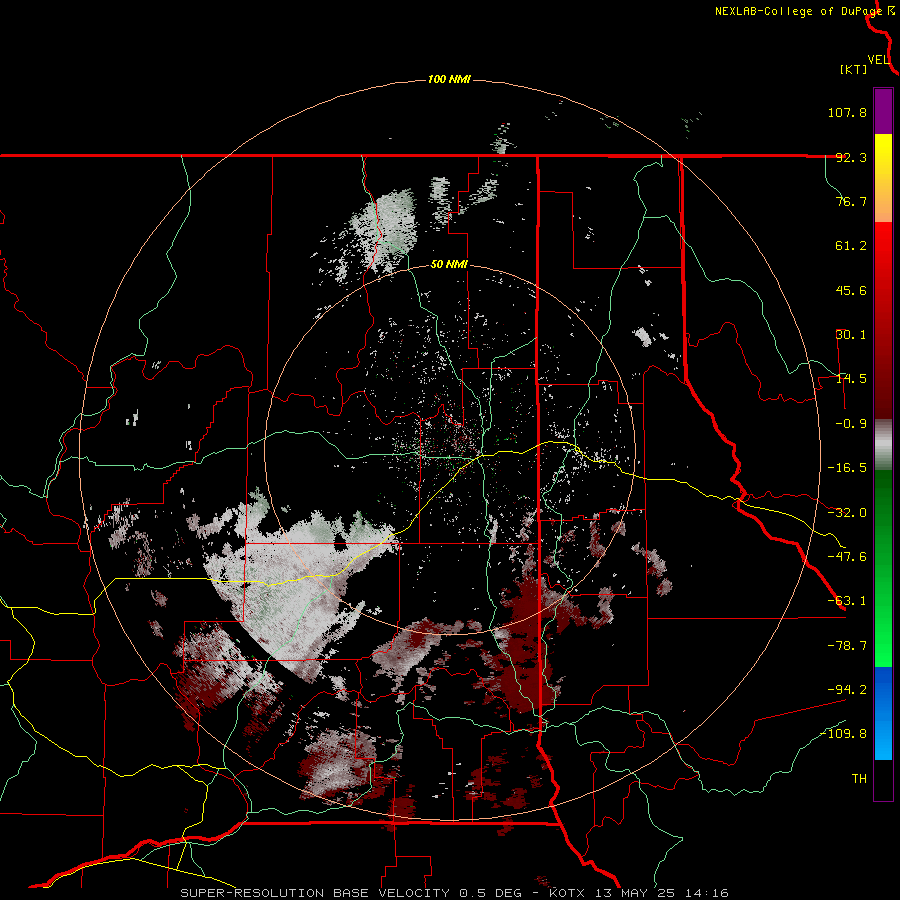Click the 107.8 legend value
This screenshot has width=900, height=900.
(x=847, y=112)
